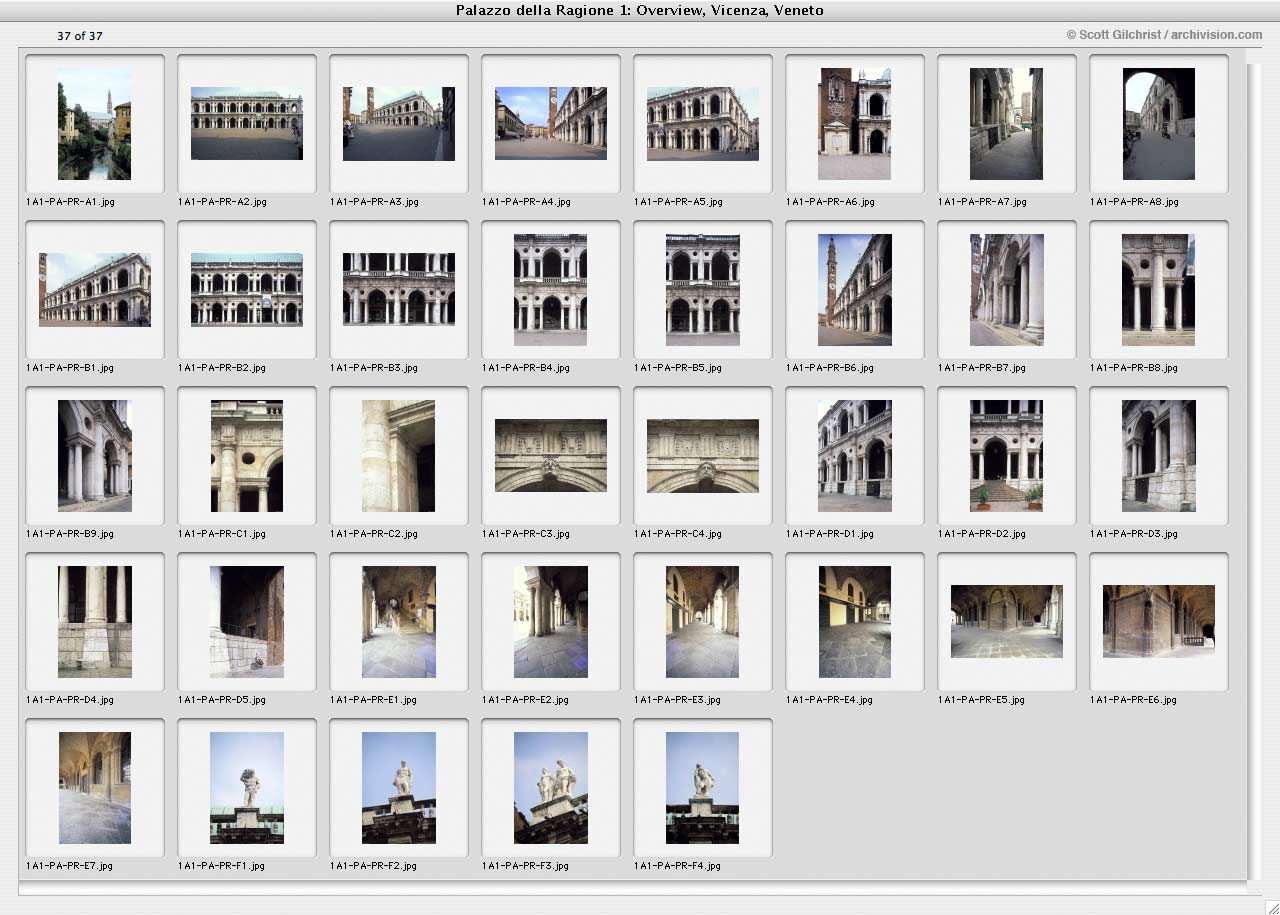View the 1A1-PA-PR-C3.jpg keystone image
Screen dimensions: 1280x915
[551, 456]
